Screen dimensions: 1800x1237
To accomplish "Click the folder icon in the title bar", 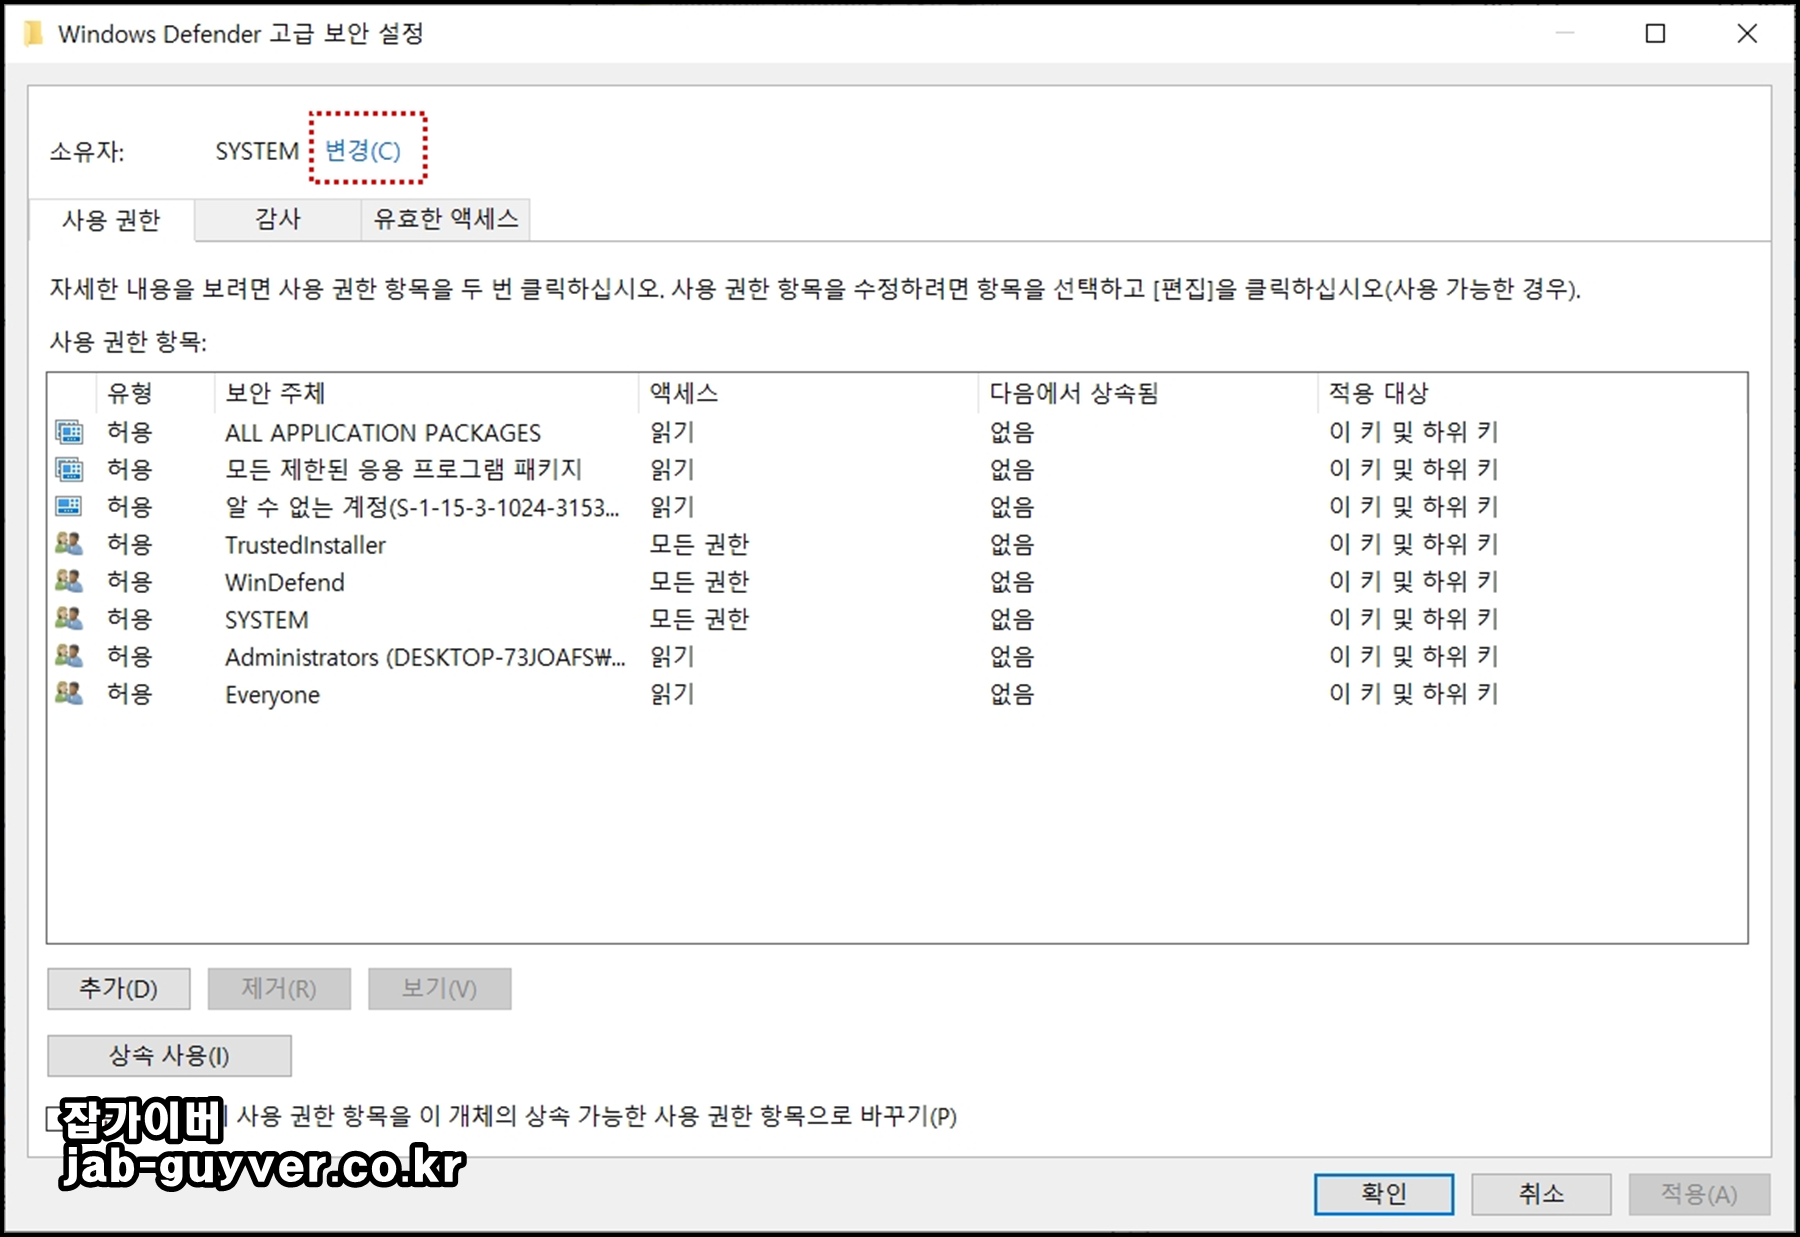I will [x=34, y=34].
